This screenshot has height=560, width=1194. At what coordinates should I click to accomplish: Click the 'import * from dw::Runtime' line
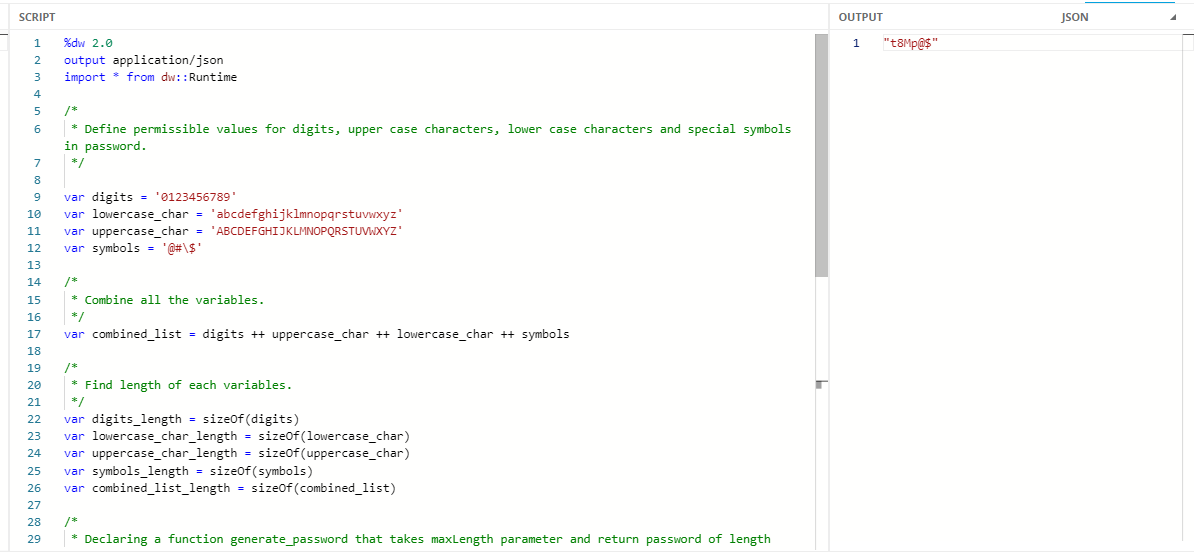pyautogui.click(x=150, y=77)
